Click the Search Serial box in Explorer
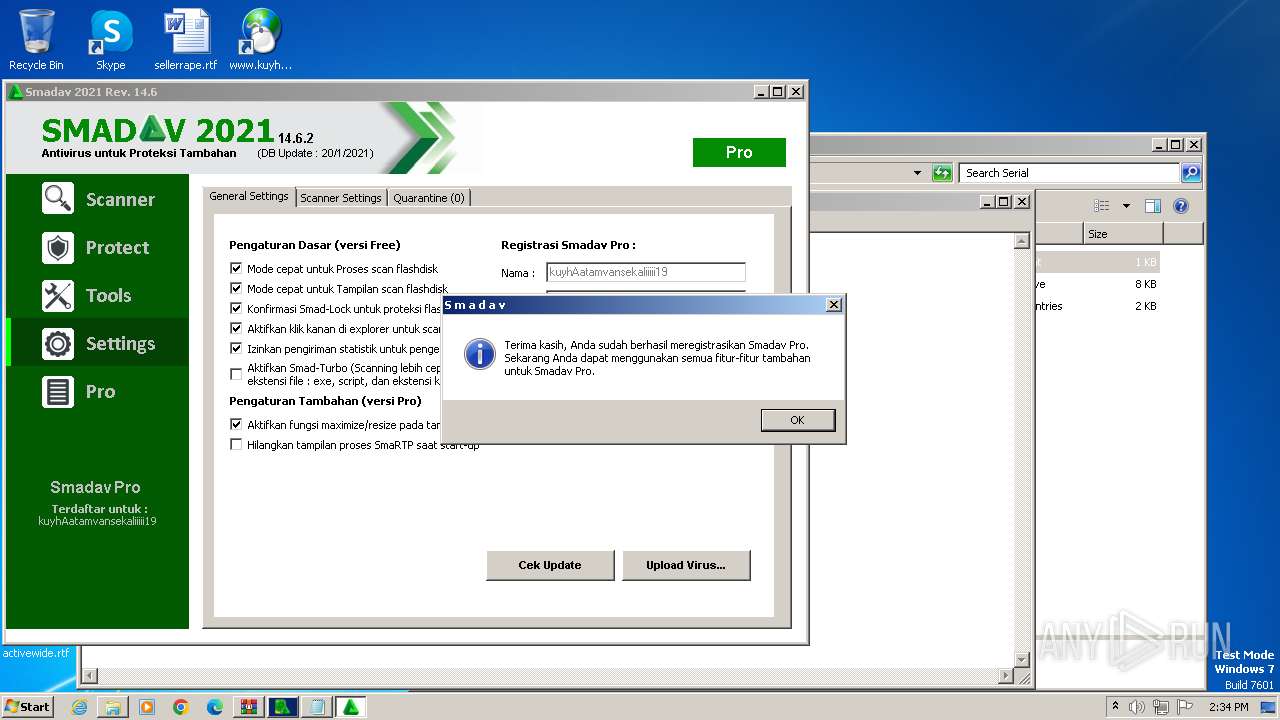The image size is (1280, 720). click(1069, 173)
